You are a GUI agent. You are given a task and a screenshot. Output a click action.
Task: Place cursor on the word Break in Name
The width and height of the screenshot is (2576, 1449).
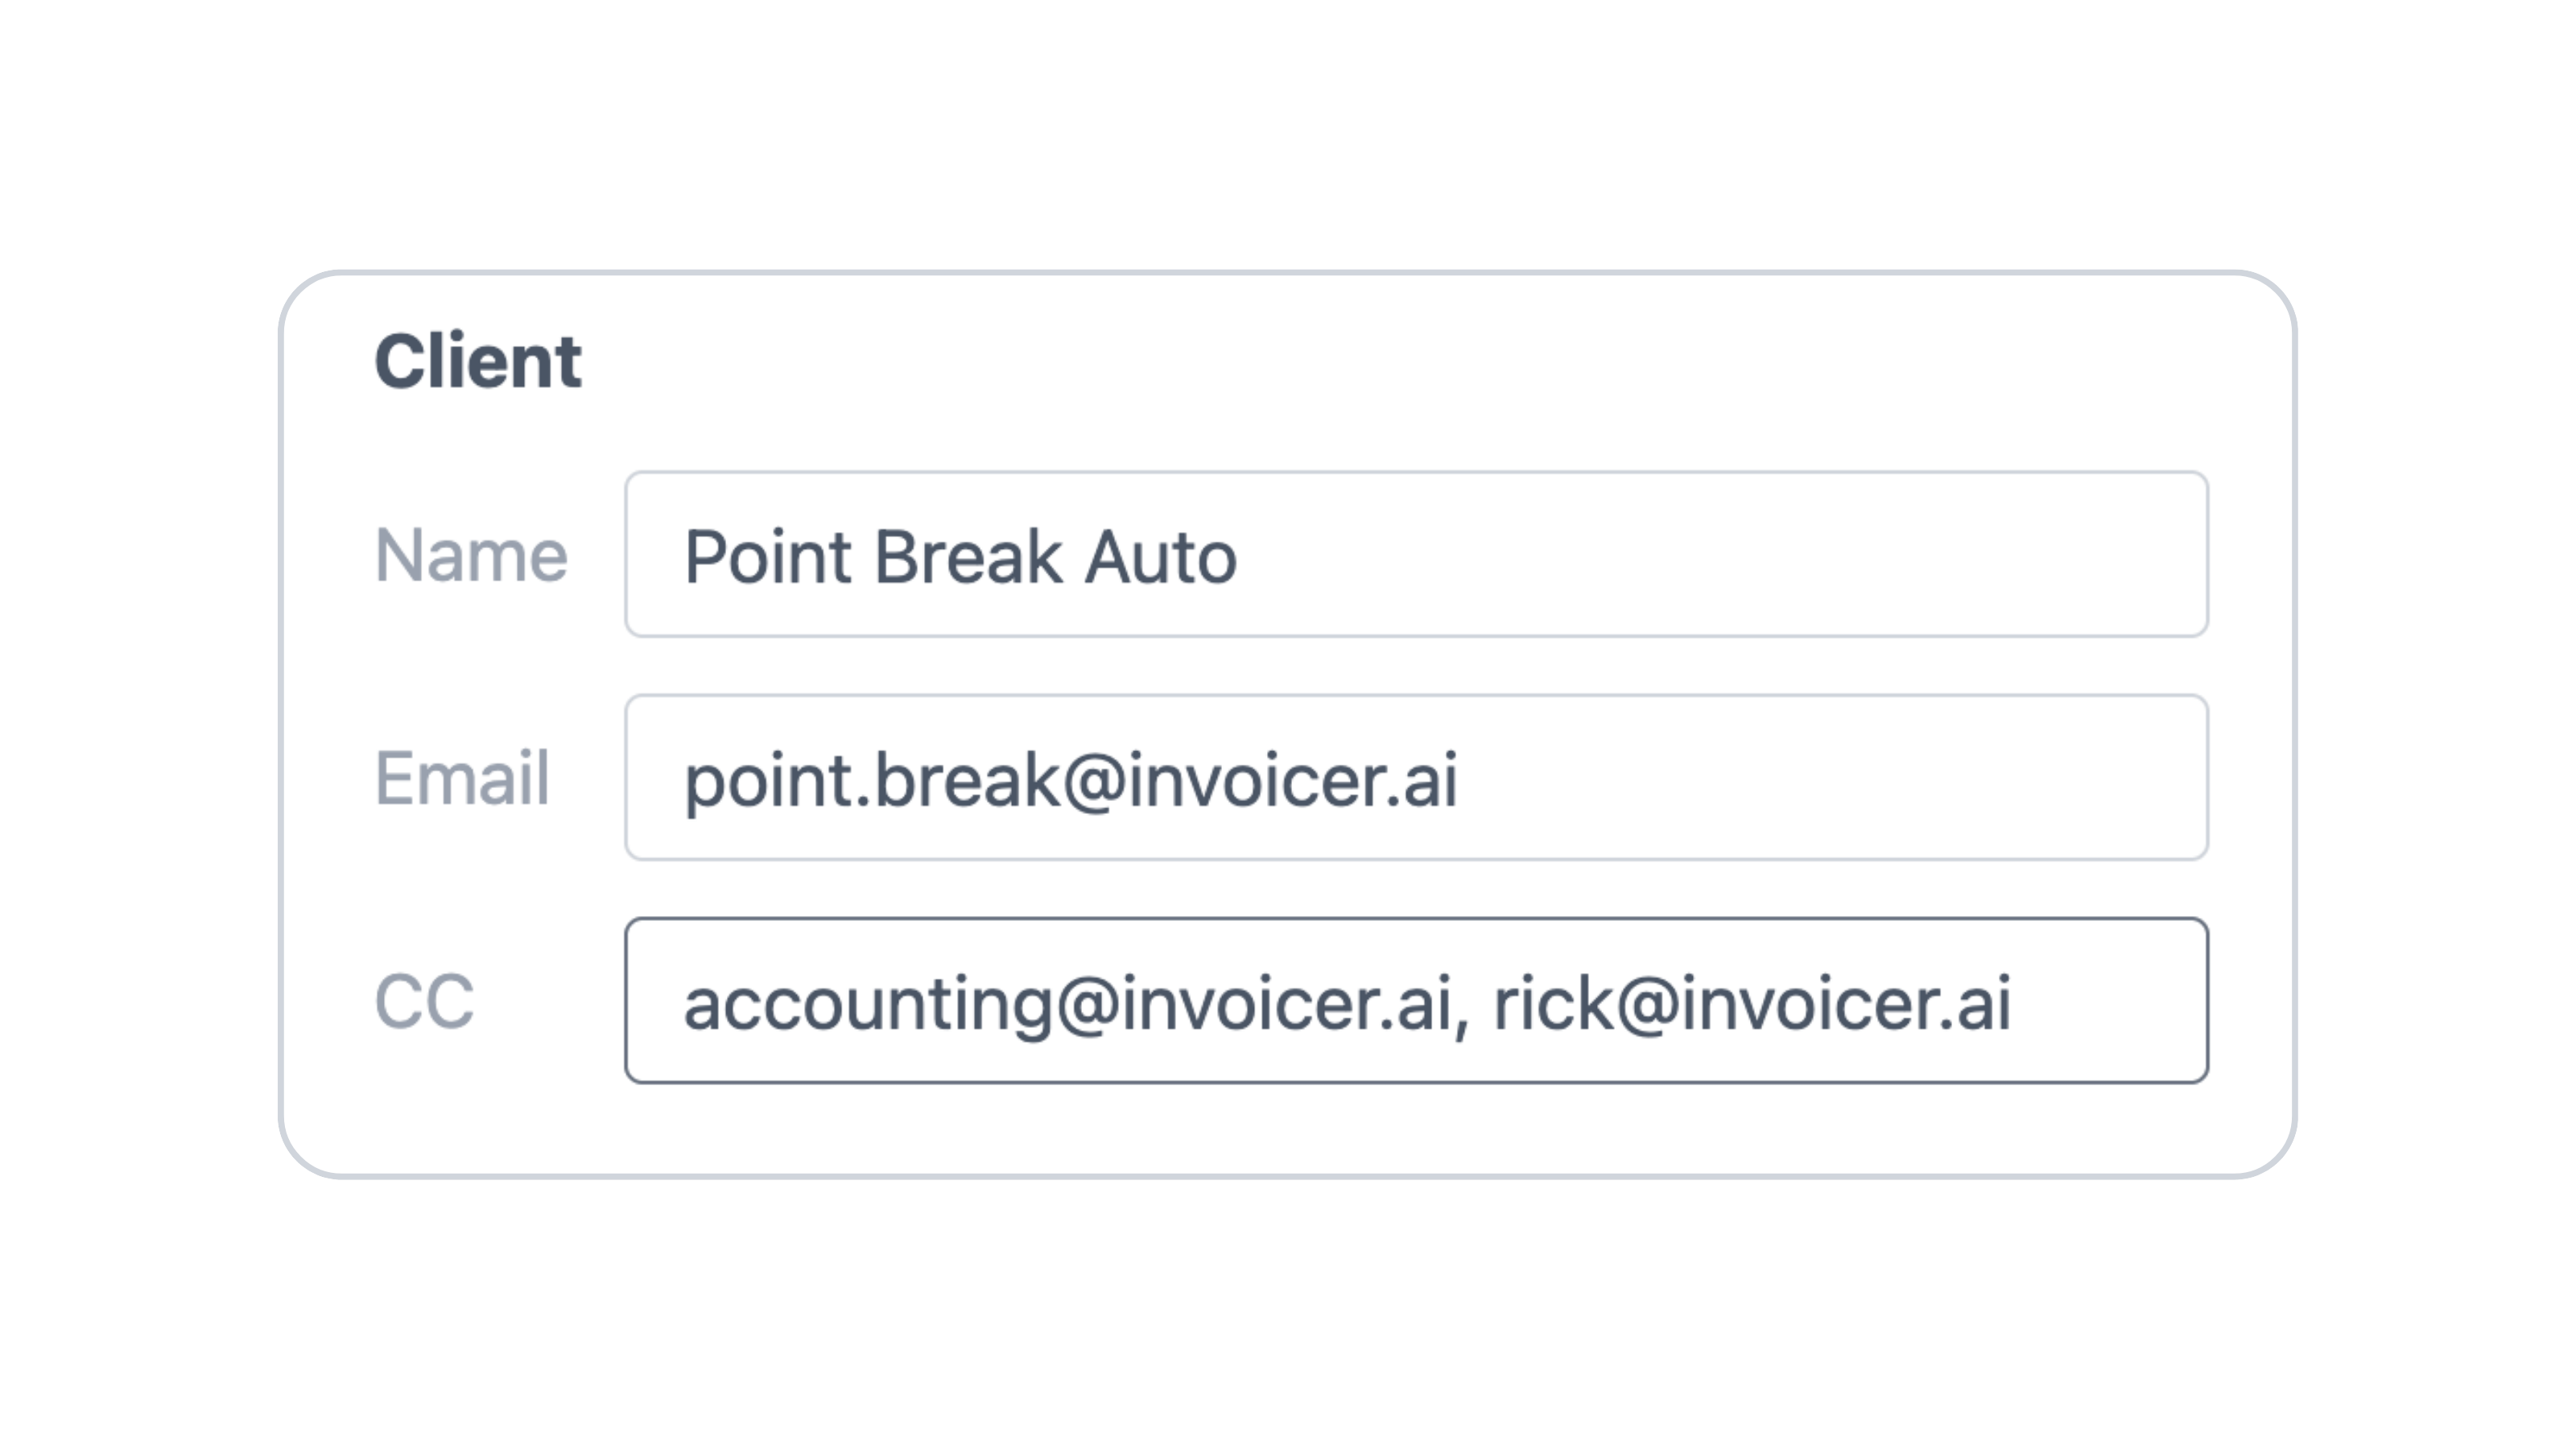pyautogui.click(x=967, y=557)
